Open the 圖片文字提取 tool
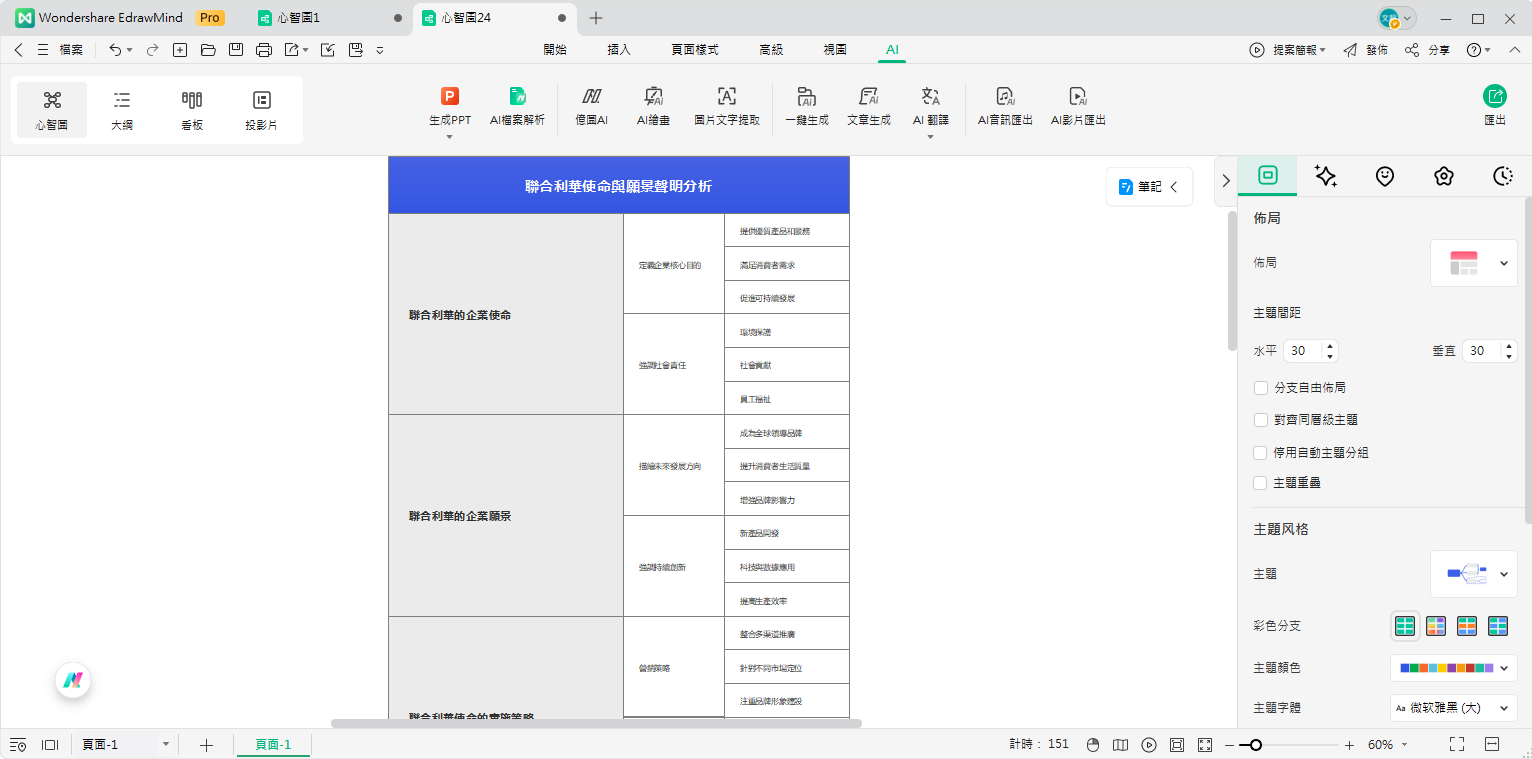1532x759 pixels. [725, 108]
